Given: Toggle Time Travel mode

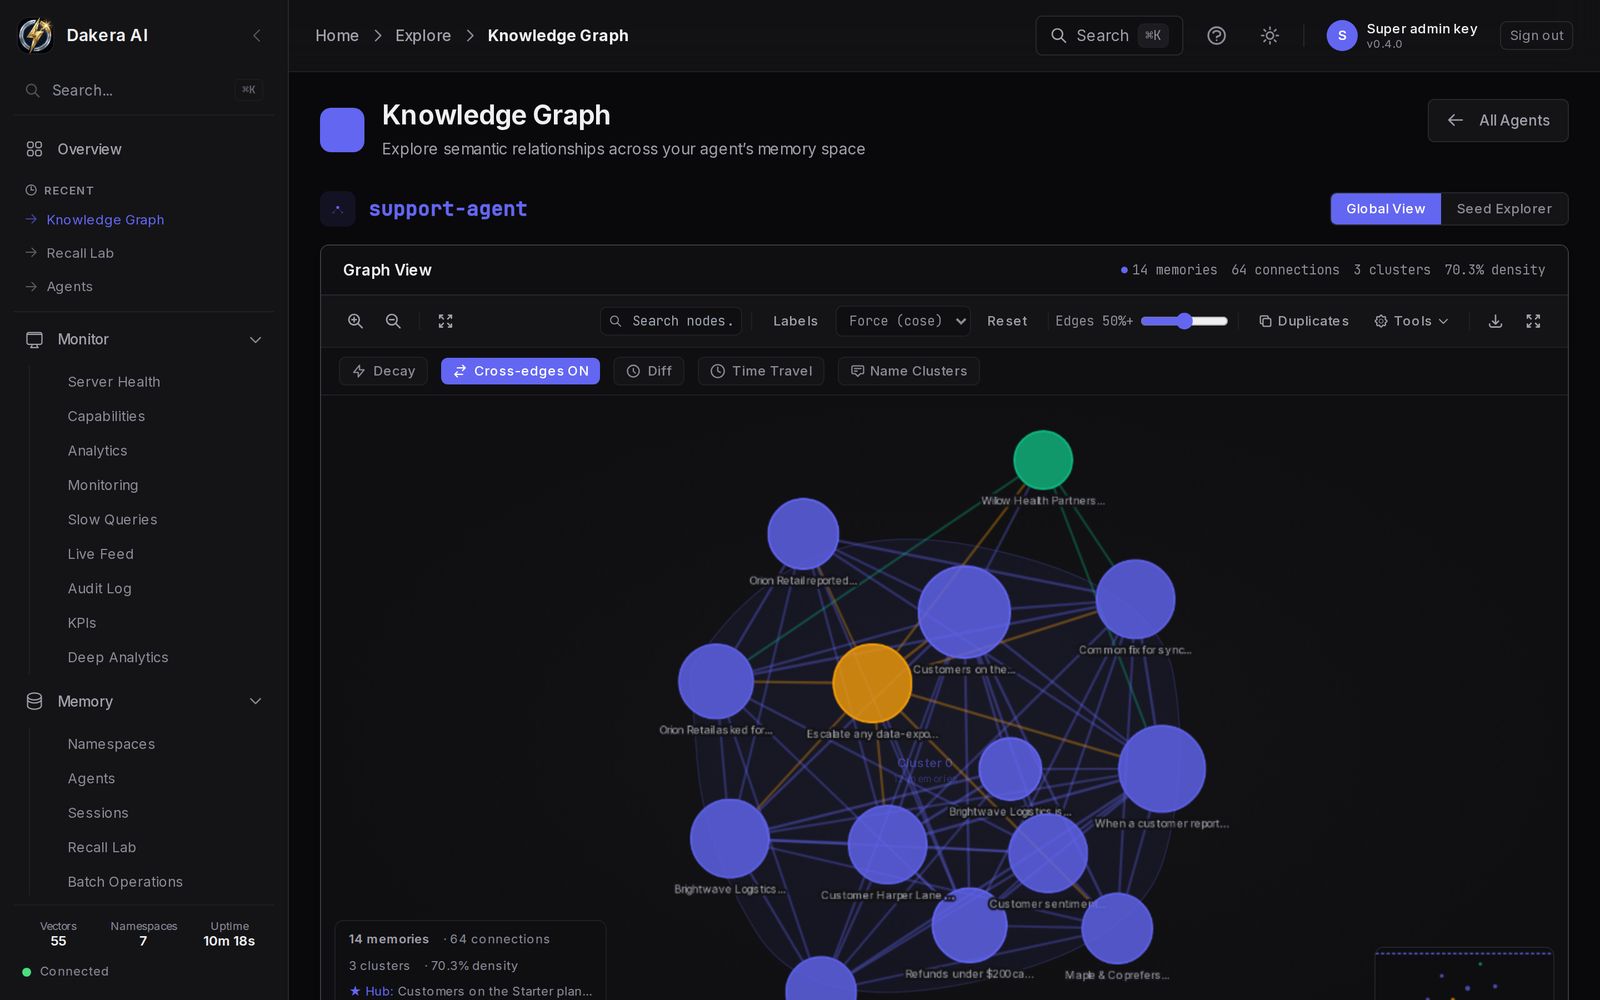Looking at the screenshot, I should [761, 371].
